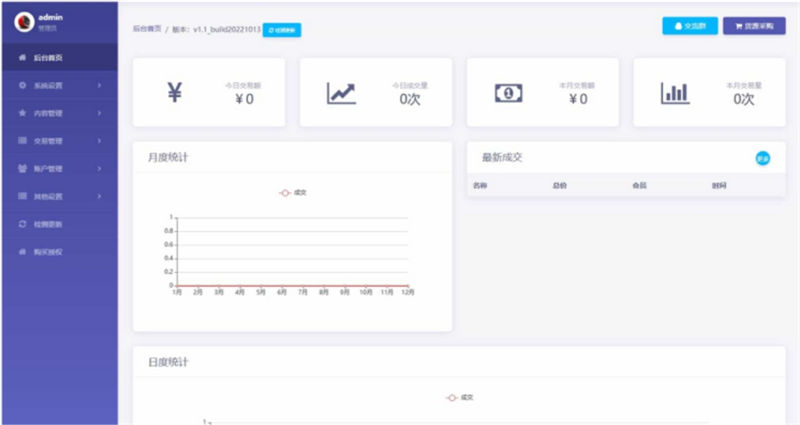Screen dimensions: 800x425
Task: Click the small 检测更新 button beside version
Action: (282, 30)
